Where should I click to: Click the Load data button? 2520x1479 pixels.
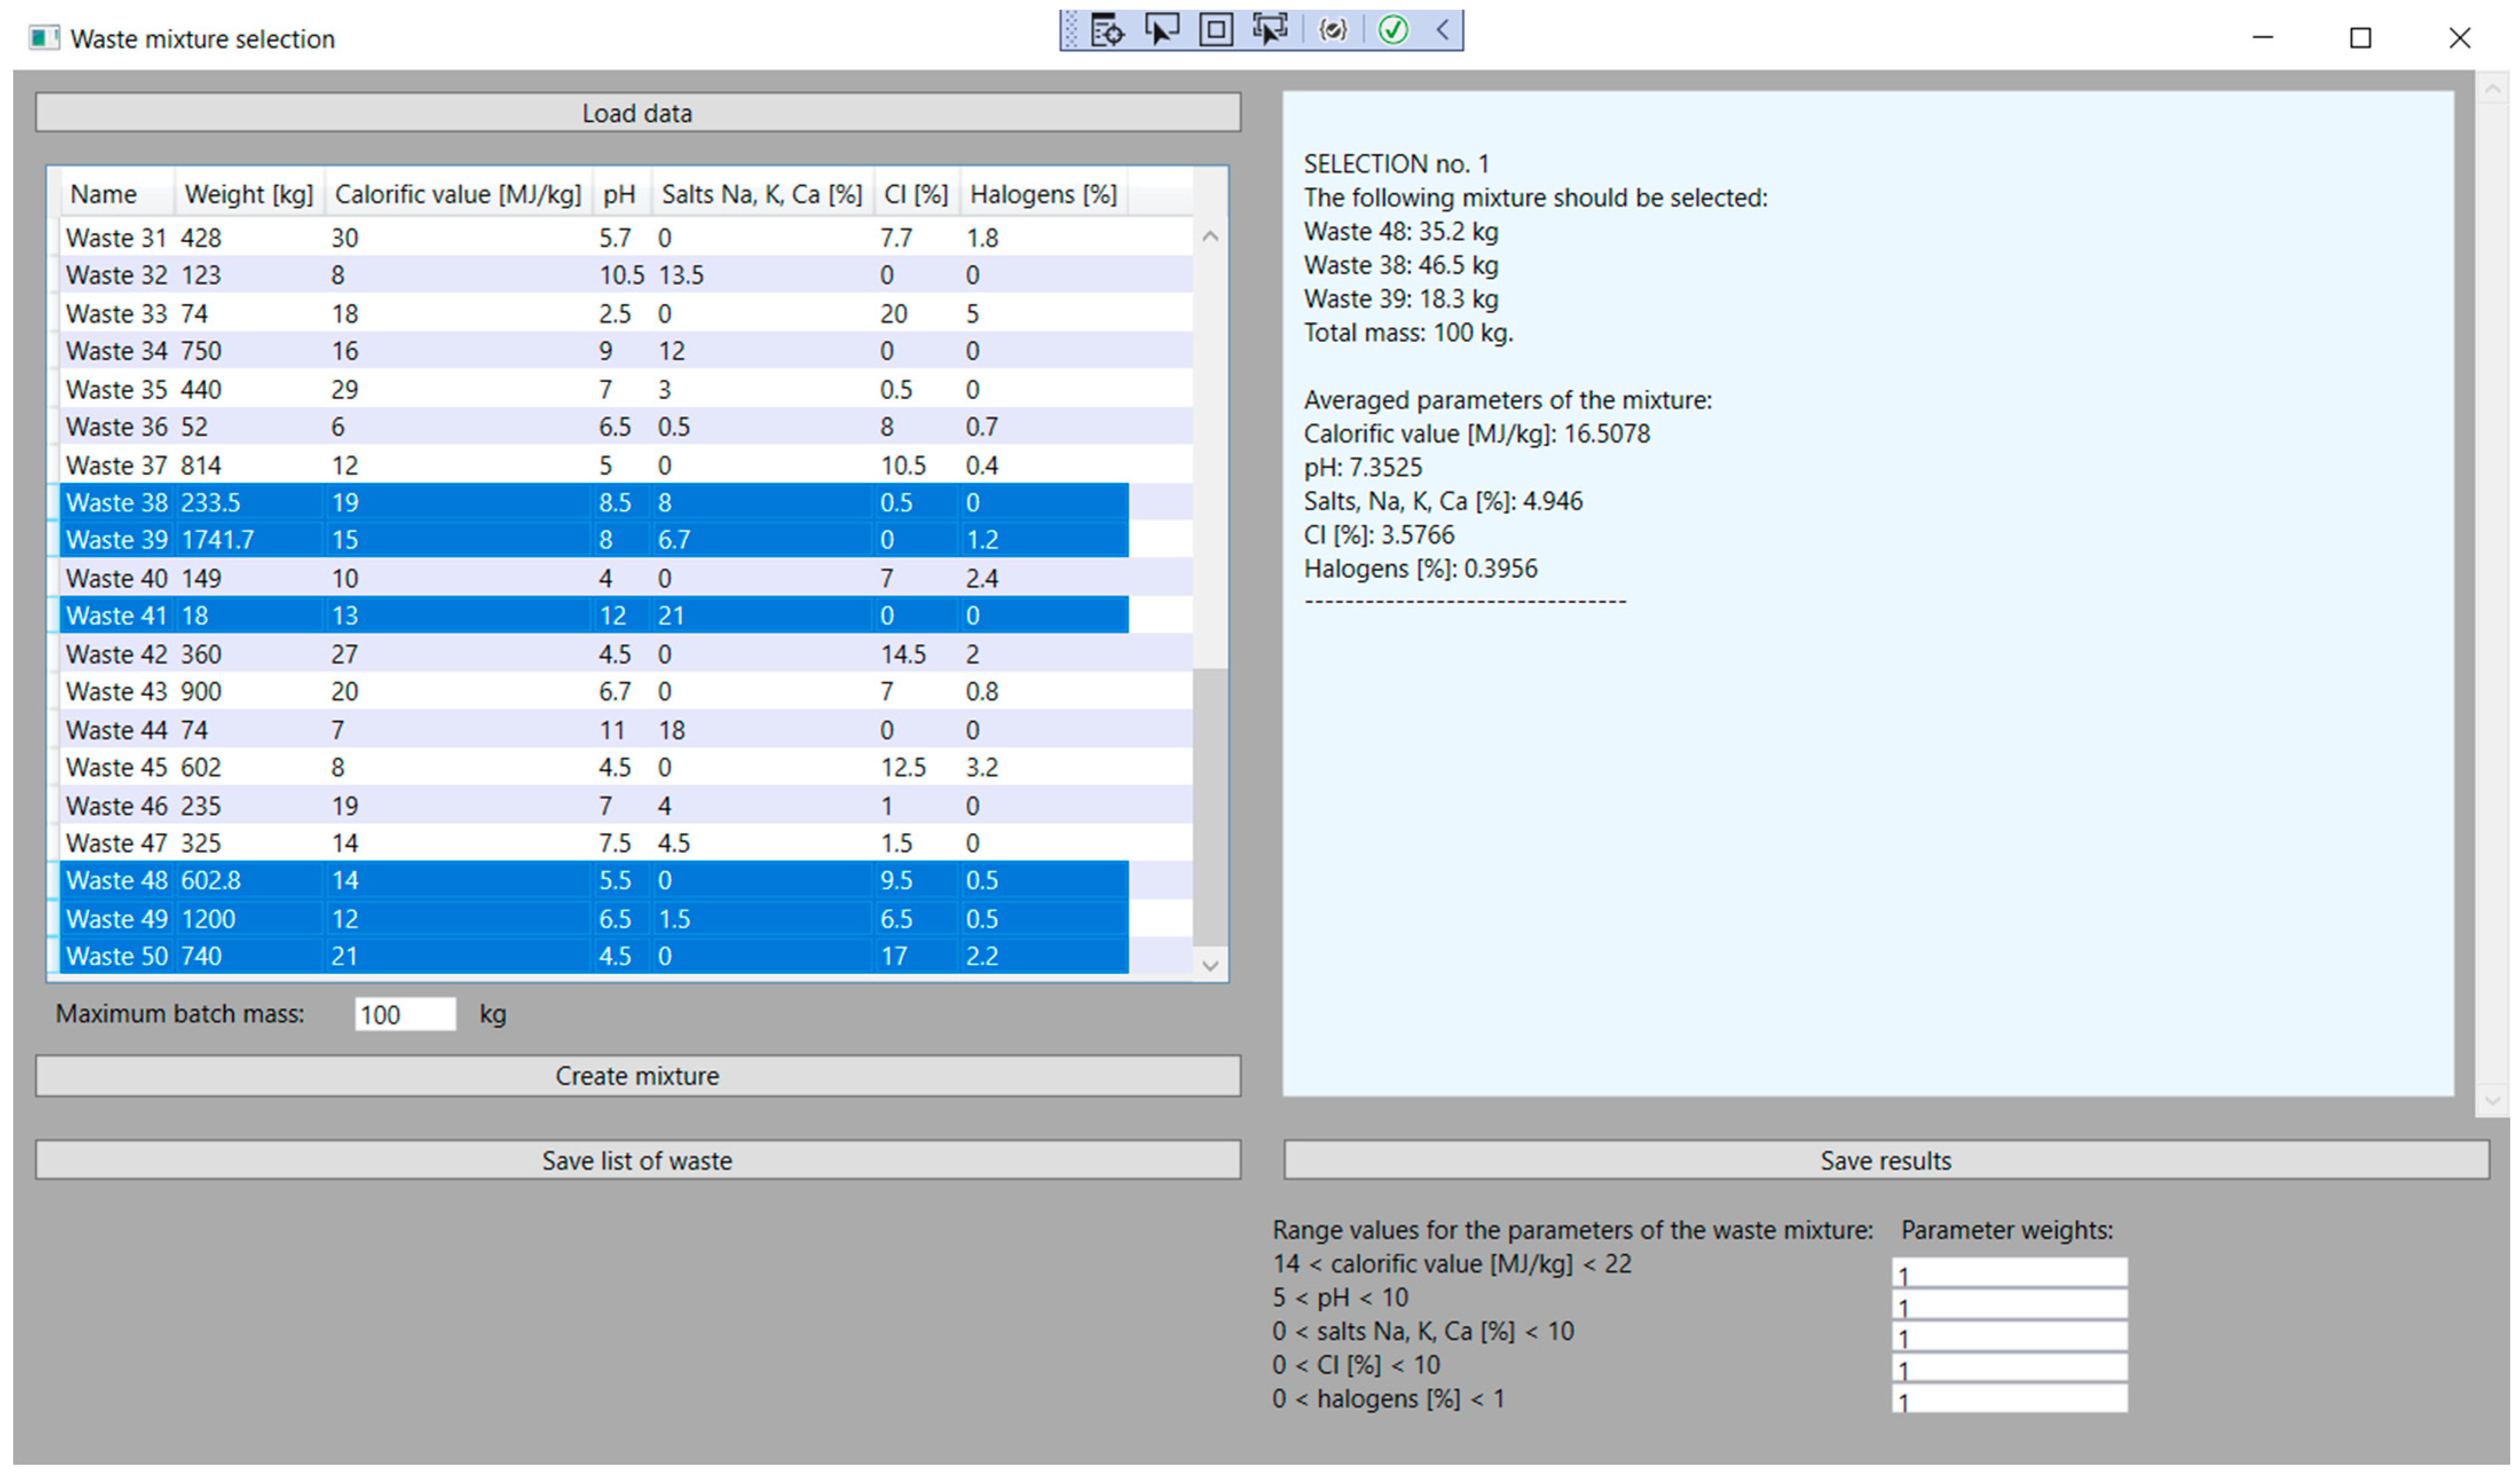tap(637, 113)
